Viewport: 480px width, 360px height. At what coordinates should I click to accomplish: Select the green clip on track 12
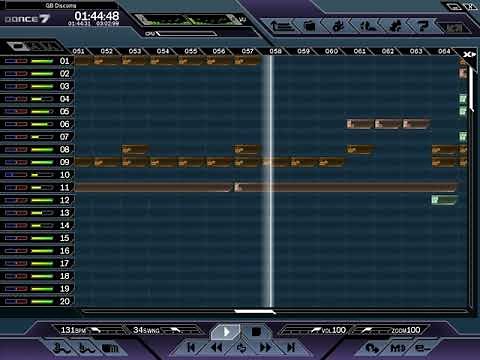point(444,200)
